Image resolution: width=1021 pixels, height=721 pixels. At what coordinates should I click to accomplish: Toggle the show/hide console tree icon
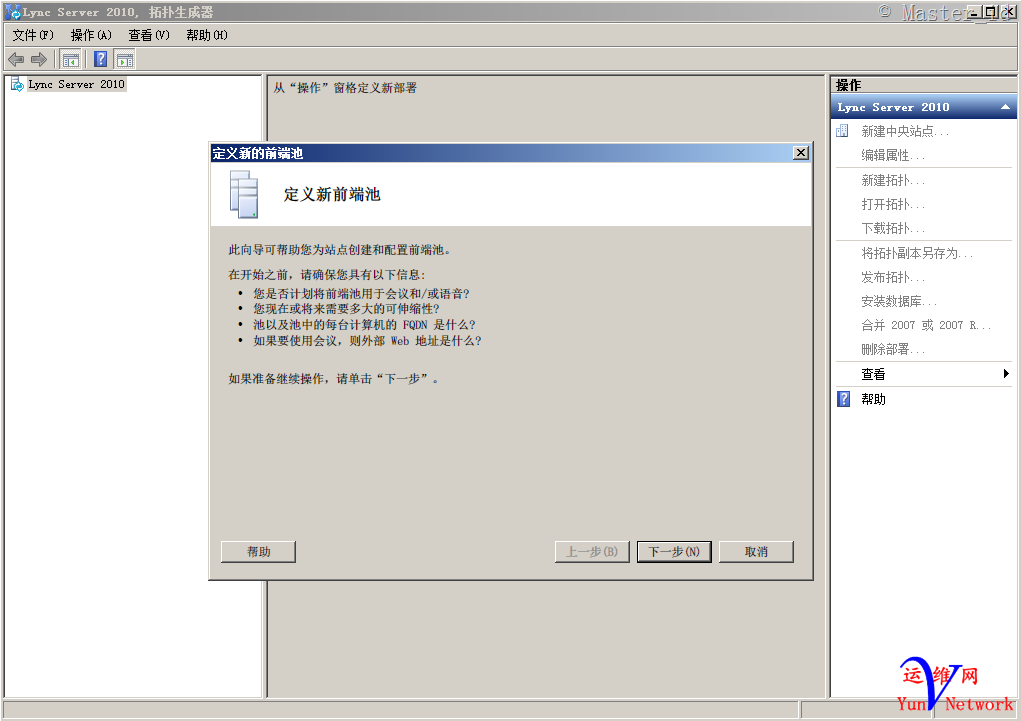click(x=70, y=60)
